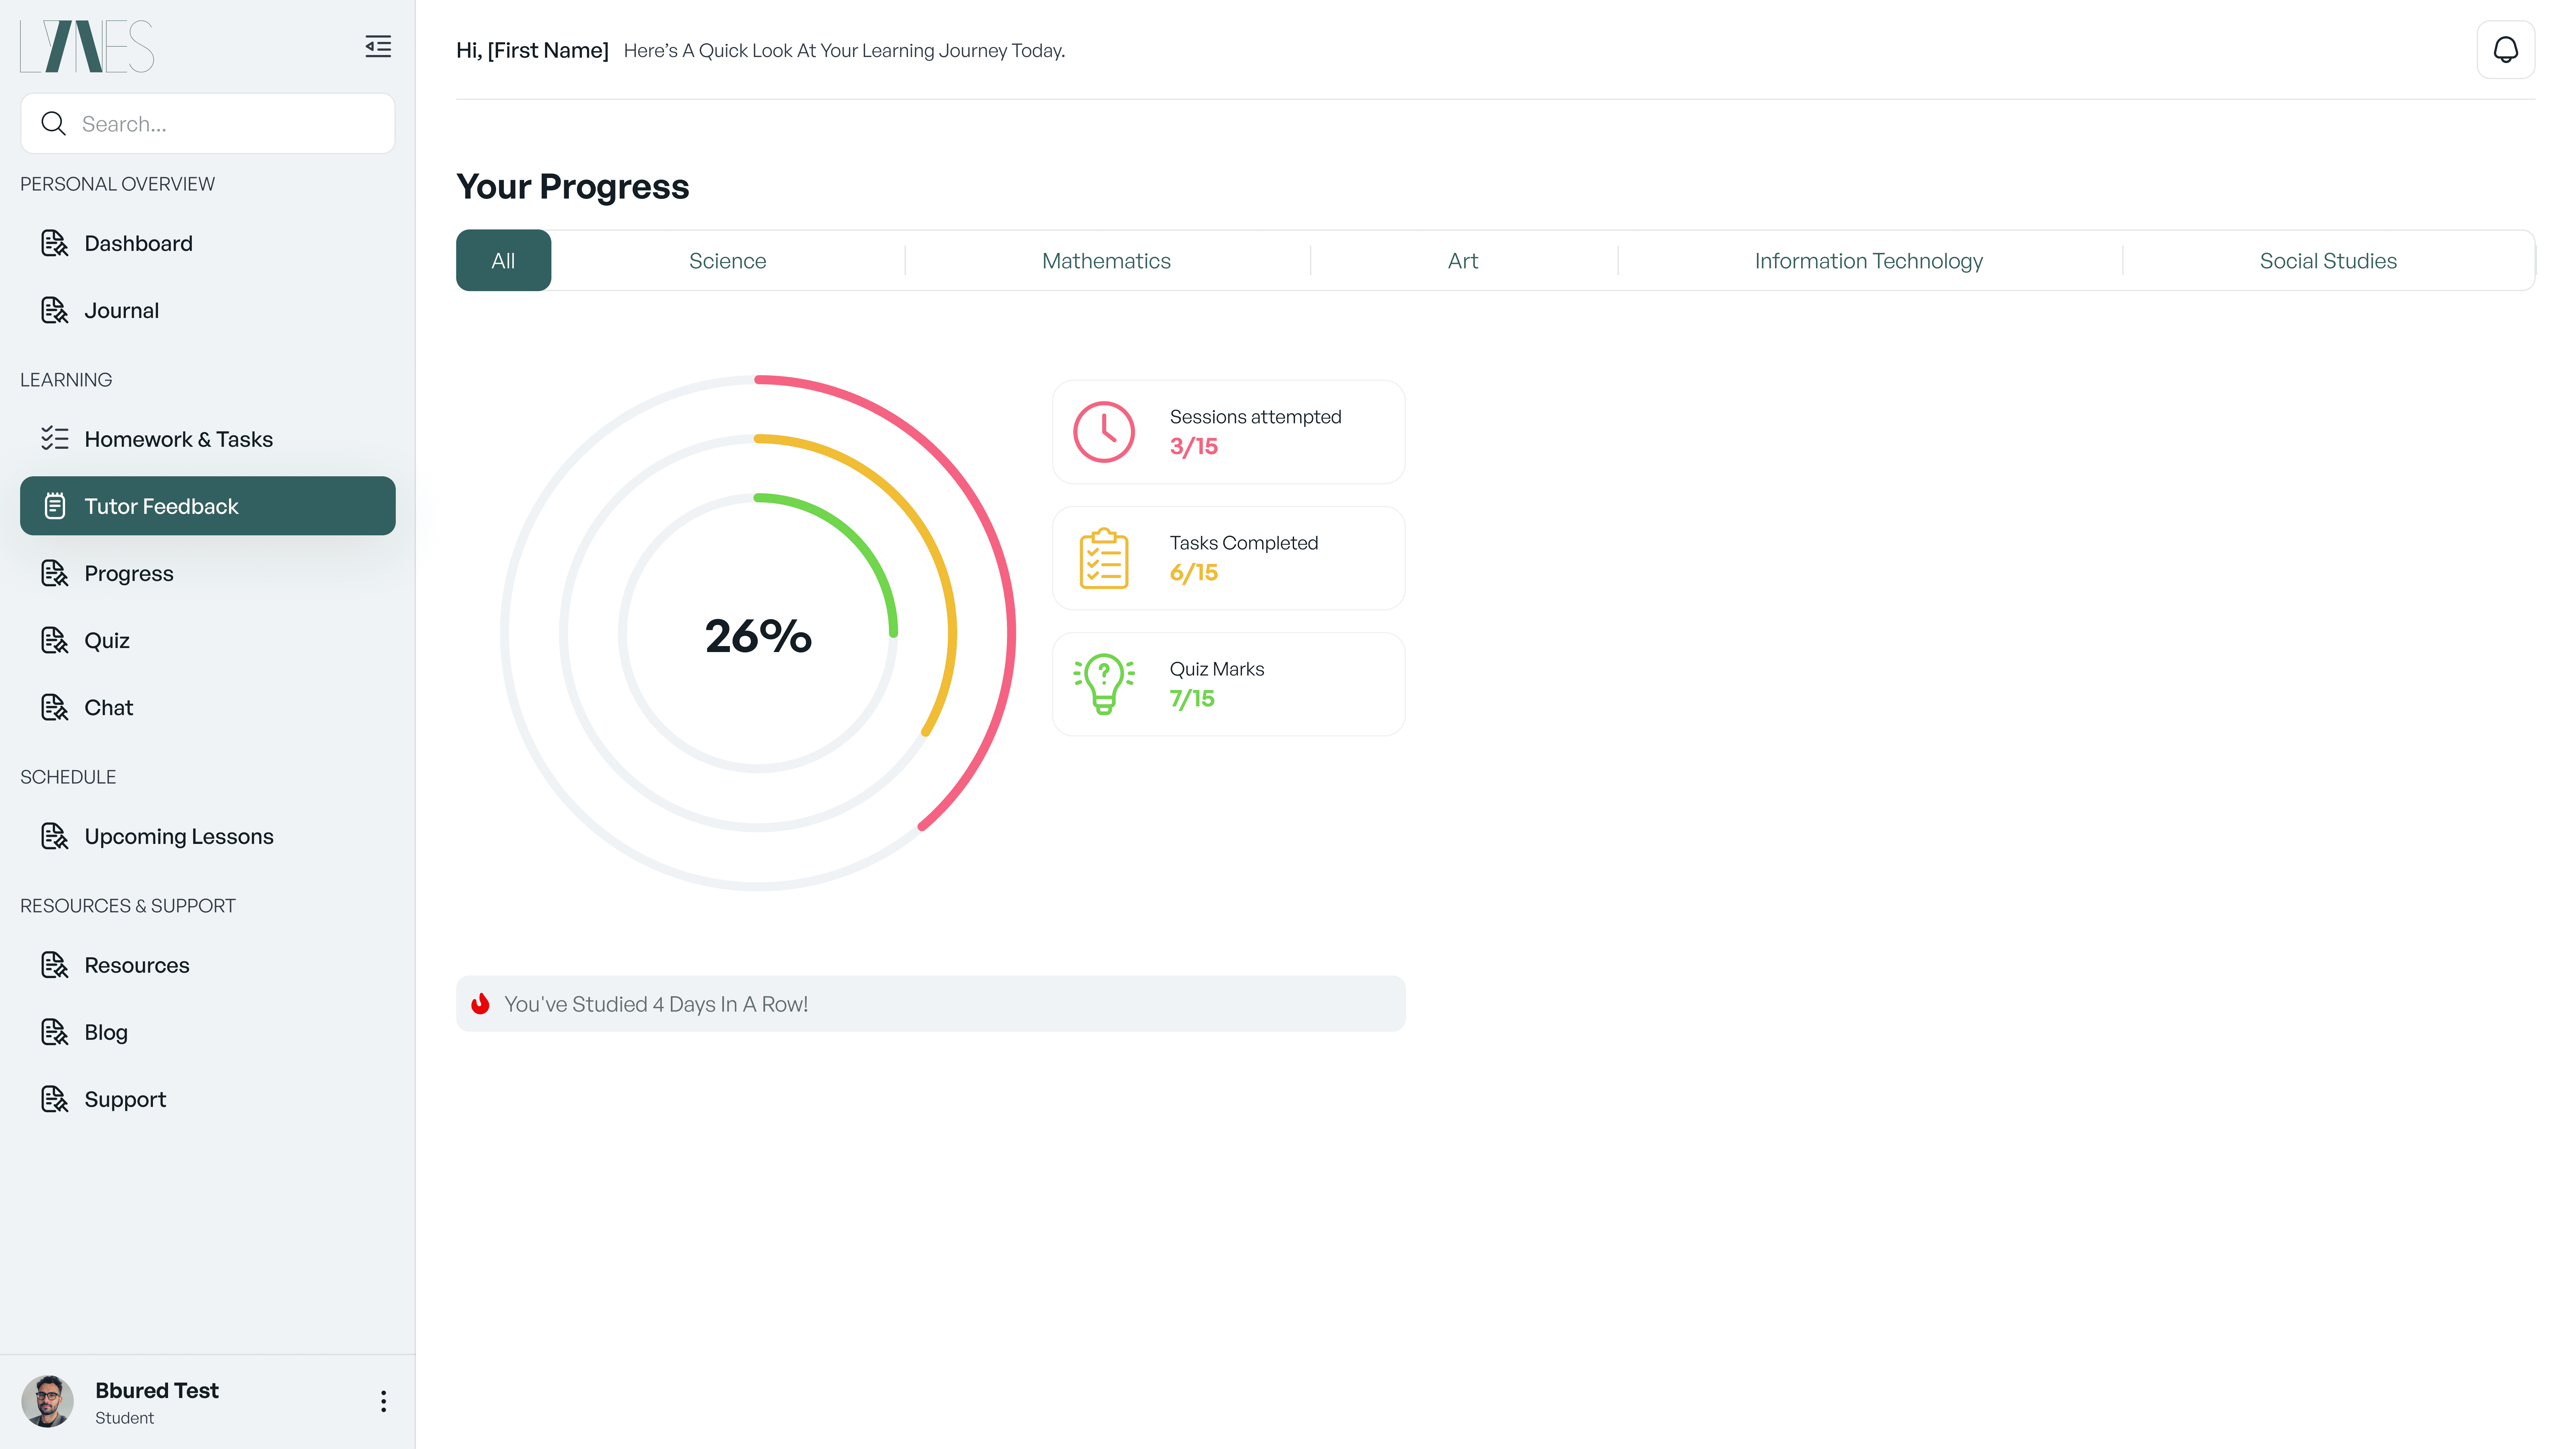
Task: Collapse sidebar with the menu toggle icon
Action: [x=378, y=46]
